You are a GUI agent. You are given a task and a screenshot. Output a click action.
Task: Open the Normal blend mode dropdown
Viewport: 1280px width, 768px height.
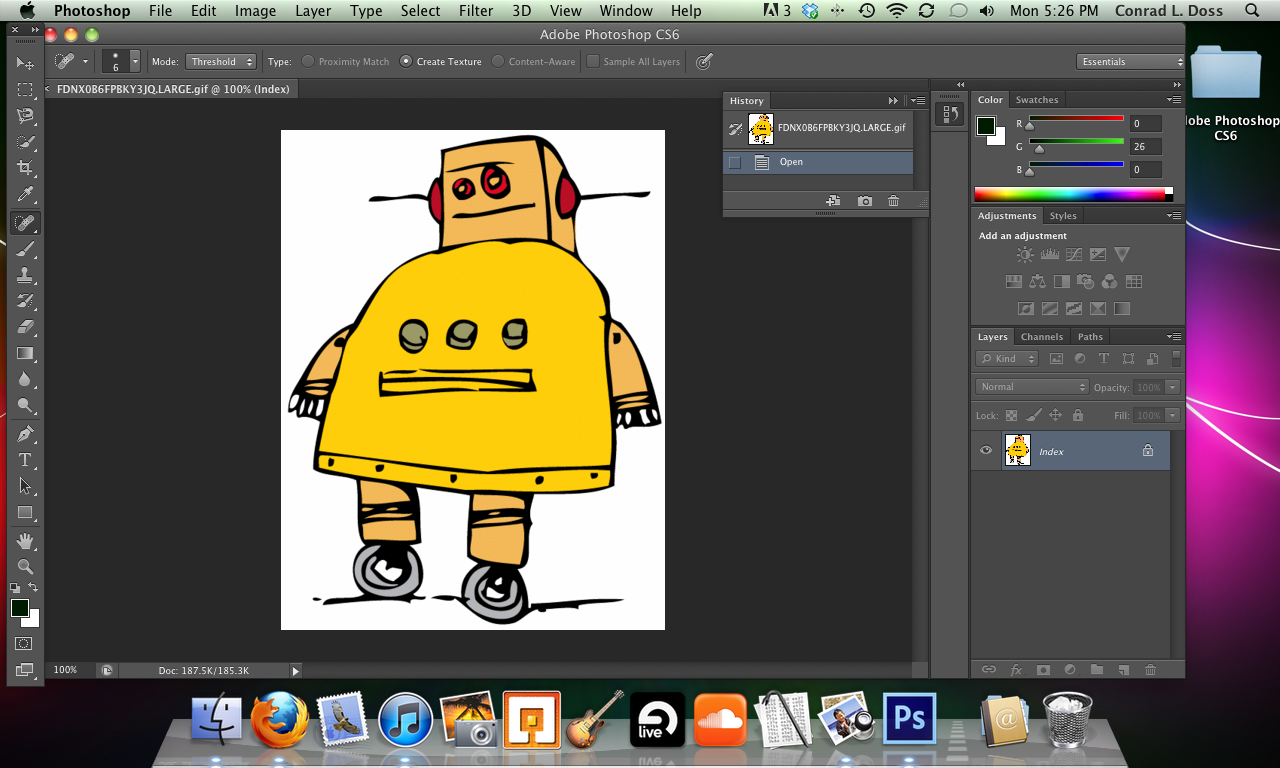pos(1032,387)
